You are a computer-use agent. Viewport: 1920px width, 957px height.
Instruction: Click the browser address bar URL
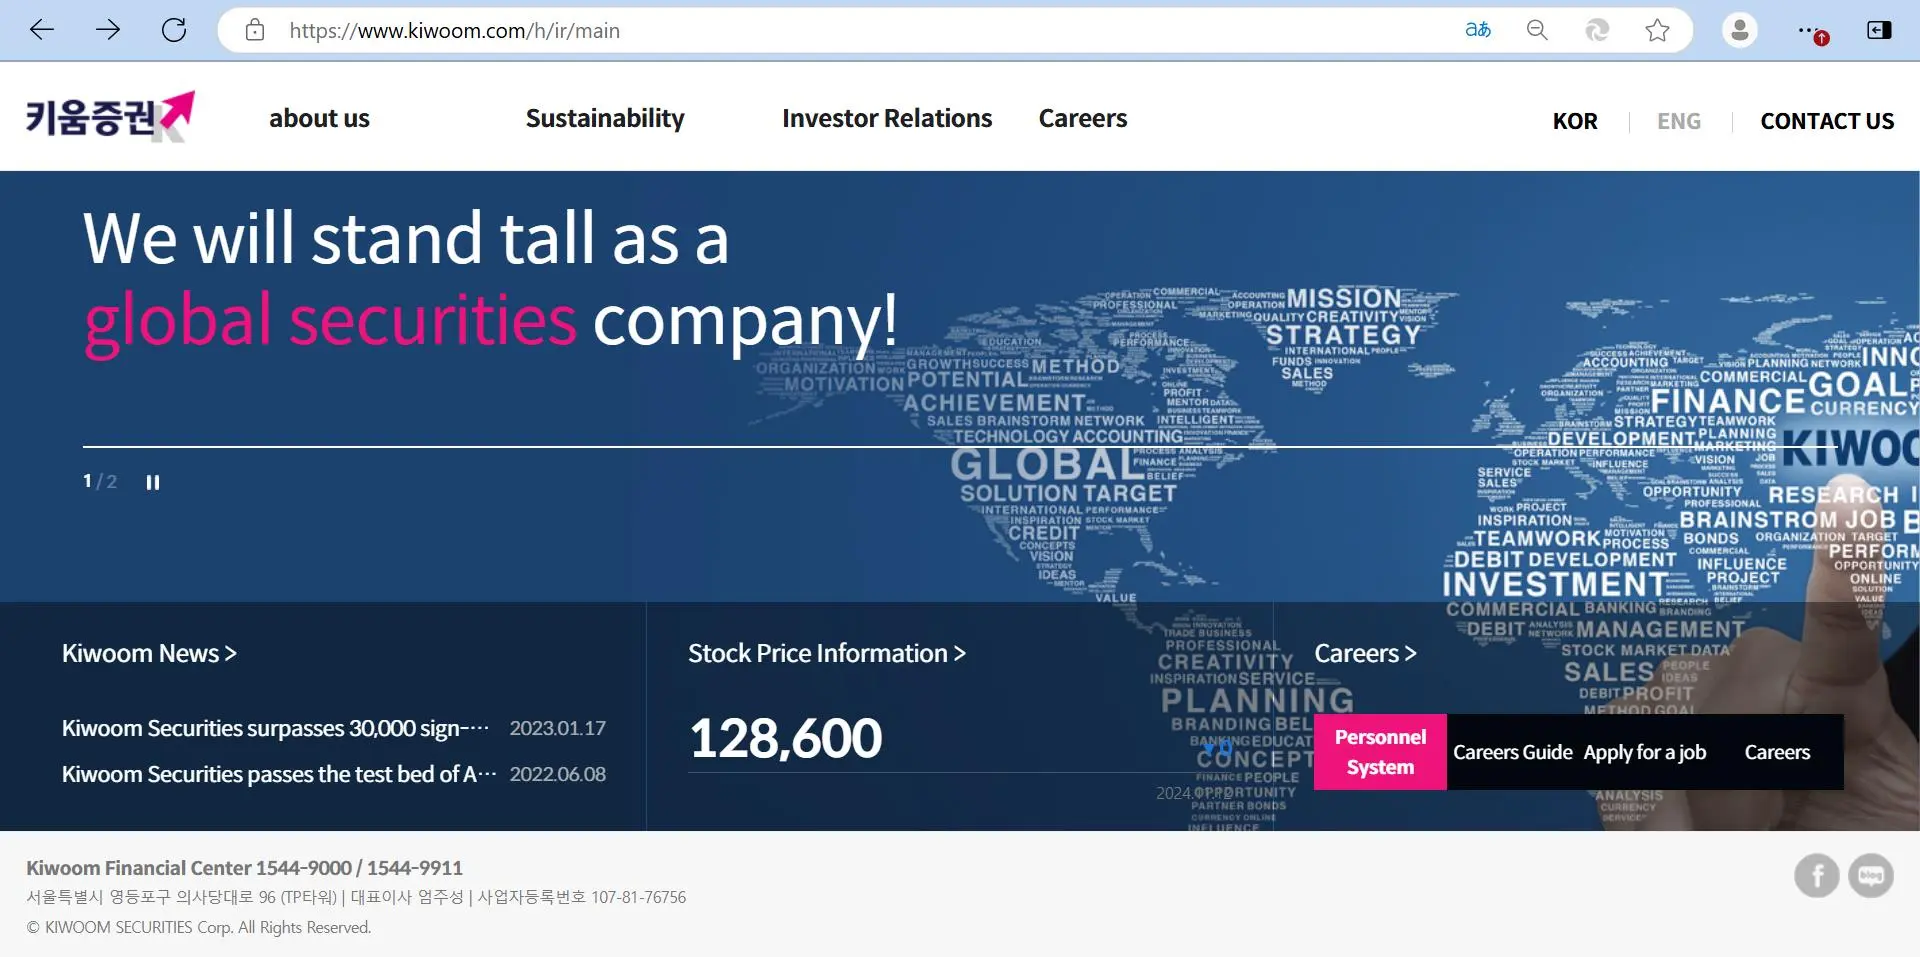pos(454,31)
